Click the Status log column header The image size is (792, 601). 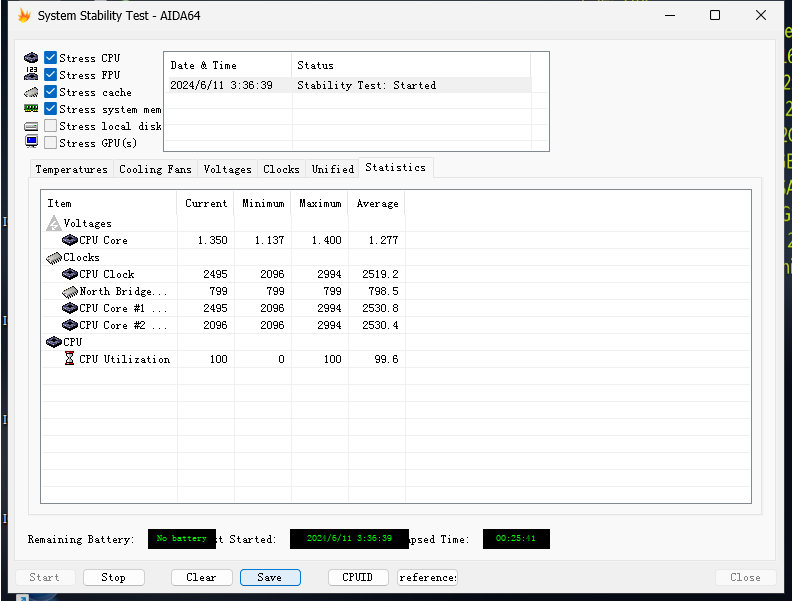(411, 65)
